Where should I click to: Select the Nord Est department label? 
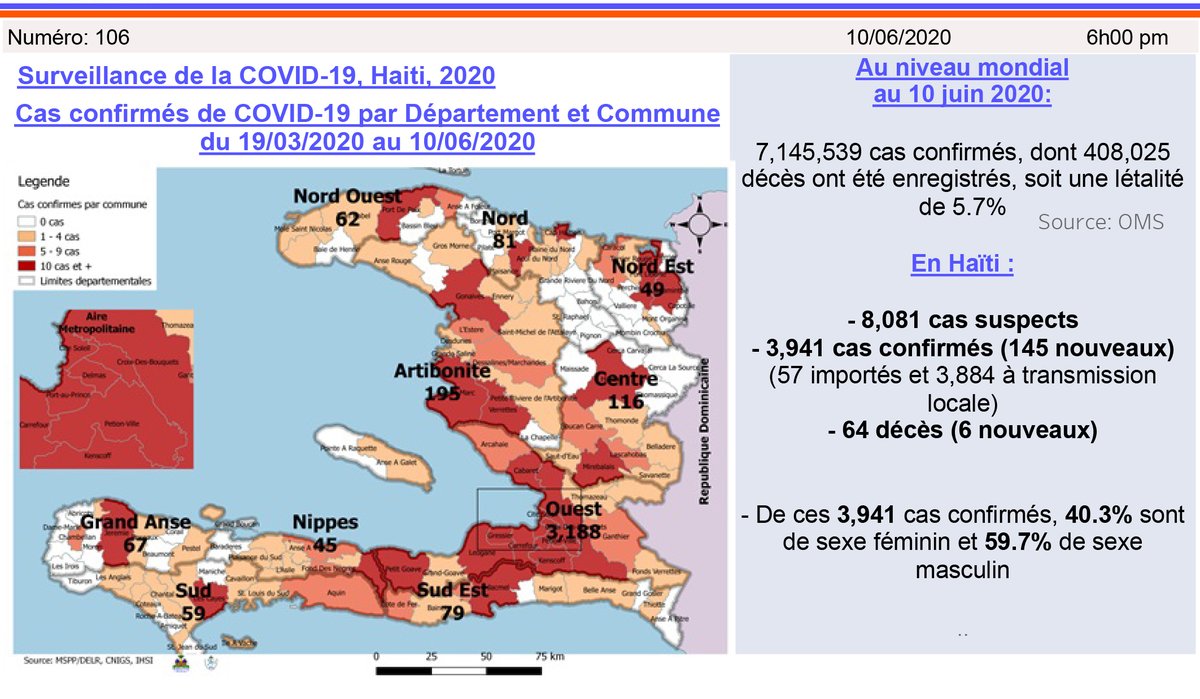click(x=652, y=268)
